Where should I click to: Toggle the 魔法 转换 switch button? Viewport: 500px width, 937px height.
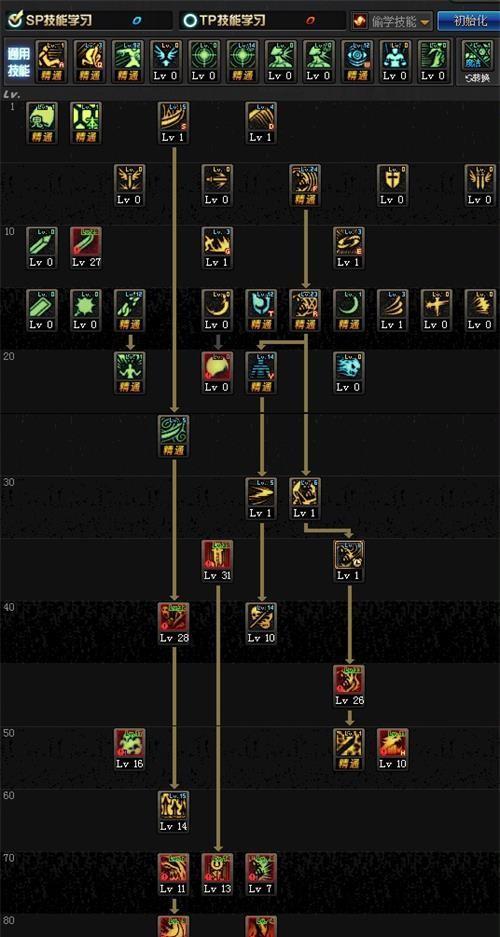coord(477,63)
